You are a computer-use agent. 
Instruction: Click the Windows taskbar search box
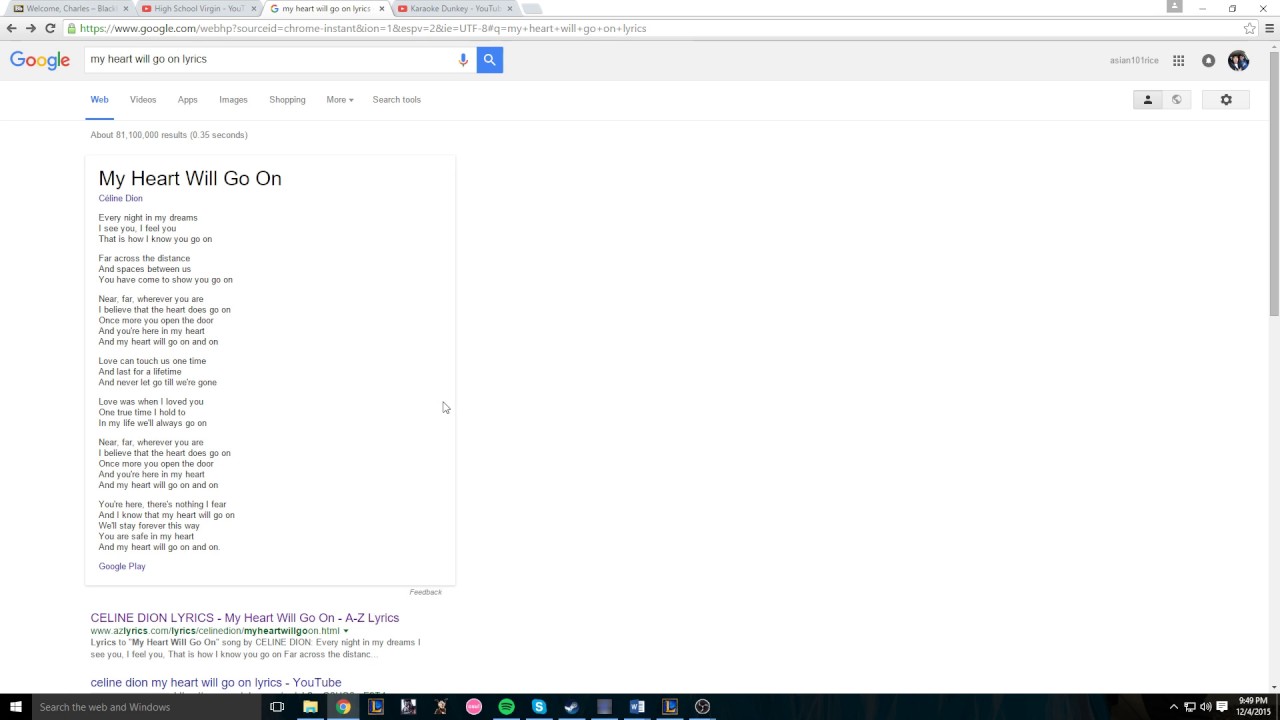click(x=148, y=707)
